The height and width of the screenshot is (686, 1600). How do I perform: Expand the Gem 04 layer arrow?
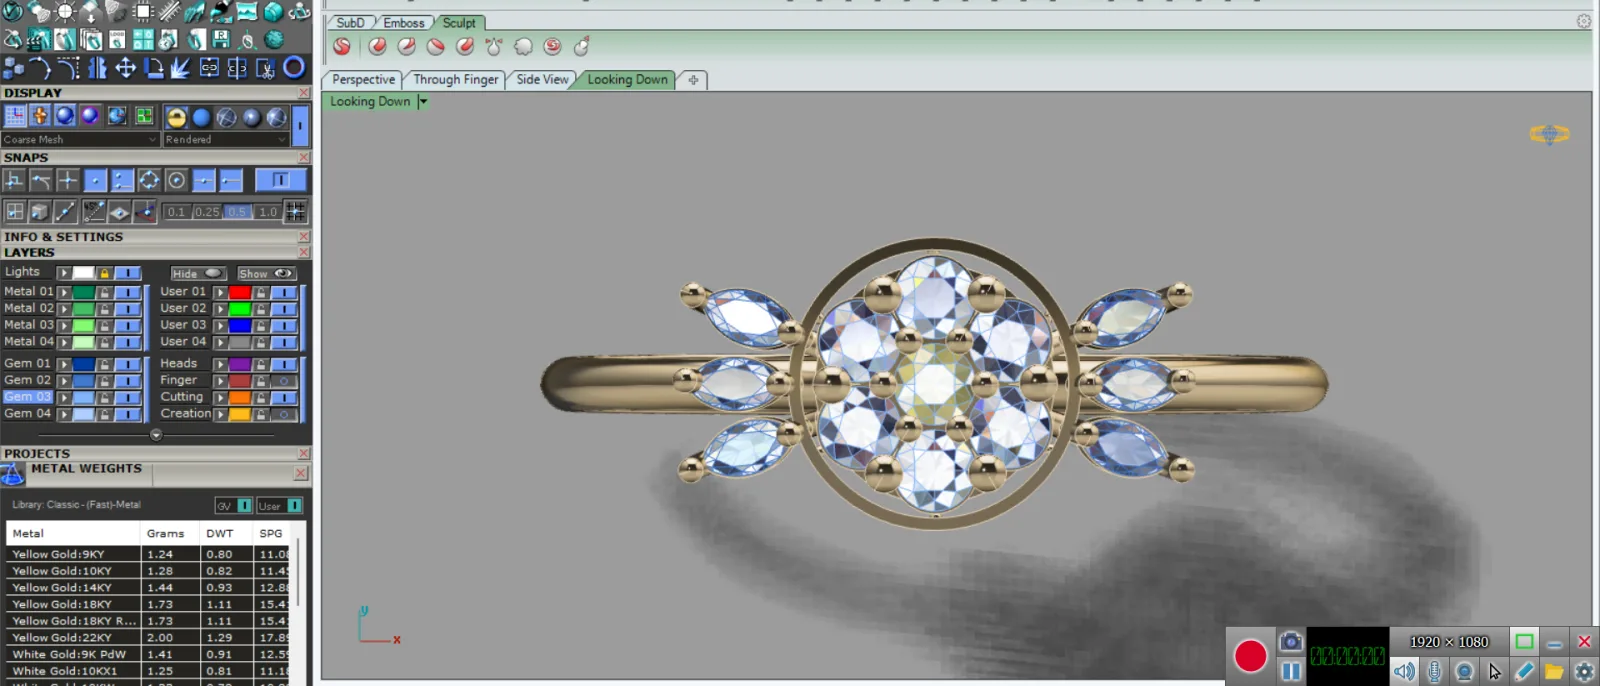pos(64,414)
